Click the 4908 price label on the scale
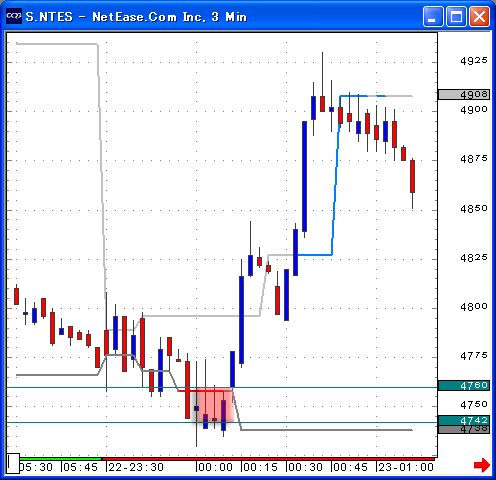The width and height of the screenshot is (496, 480). coord(464,94)
